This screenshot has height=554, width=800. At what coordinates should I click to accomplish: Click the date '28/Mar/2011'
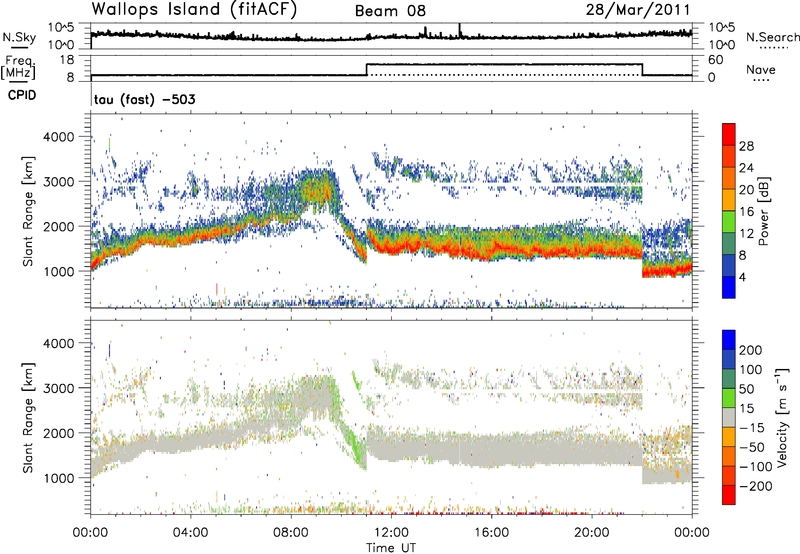point(638,10)
